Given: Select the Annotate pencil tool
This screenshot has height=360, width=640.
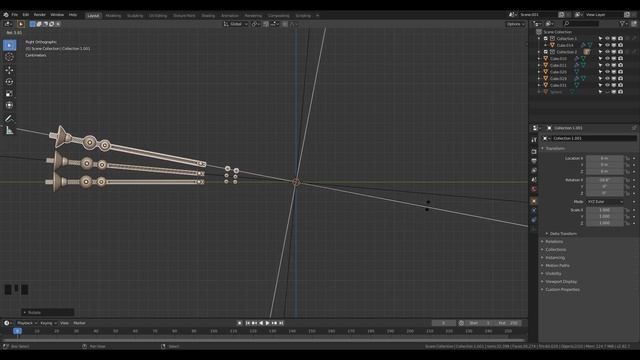Looking at the screenshot, I should coord(9,118).
